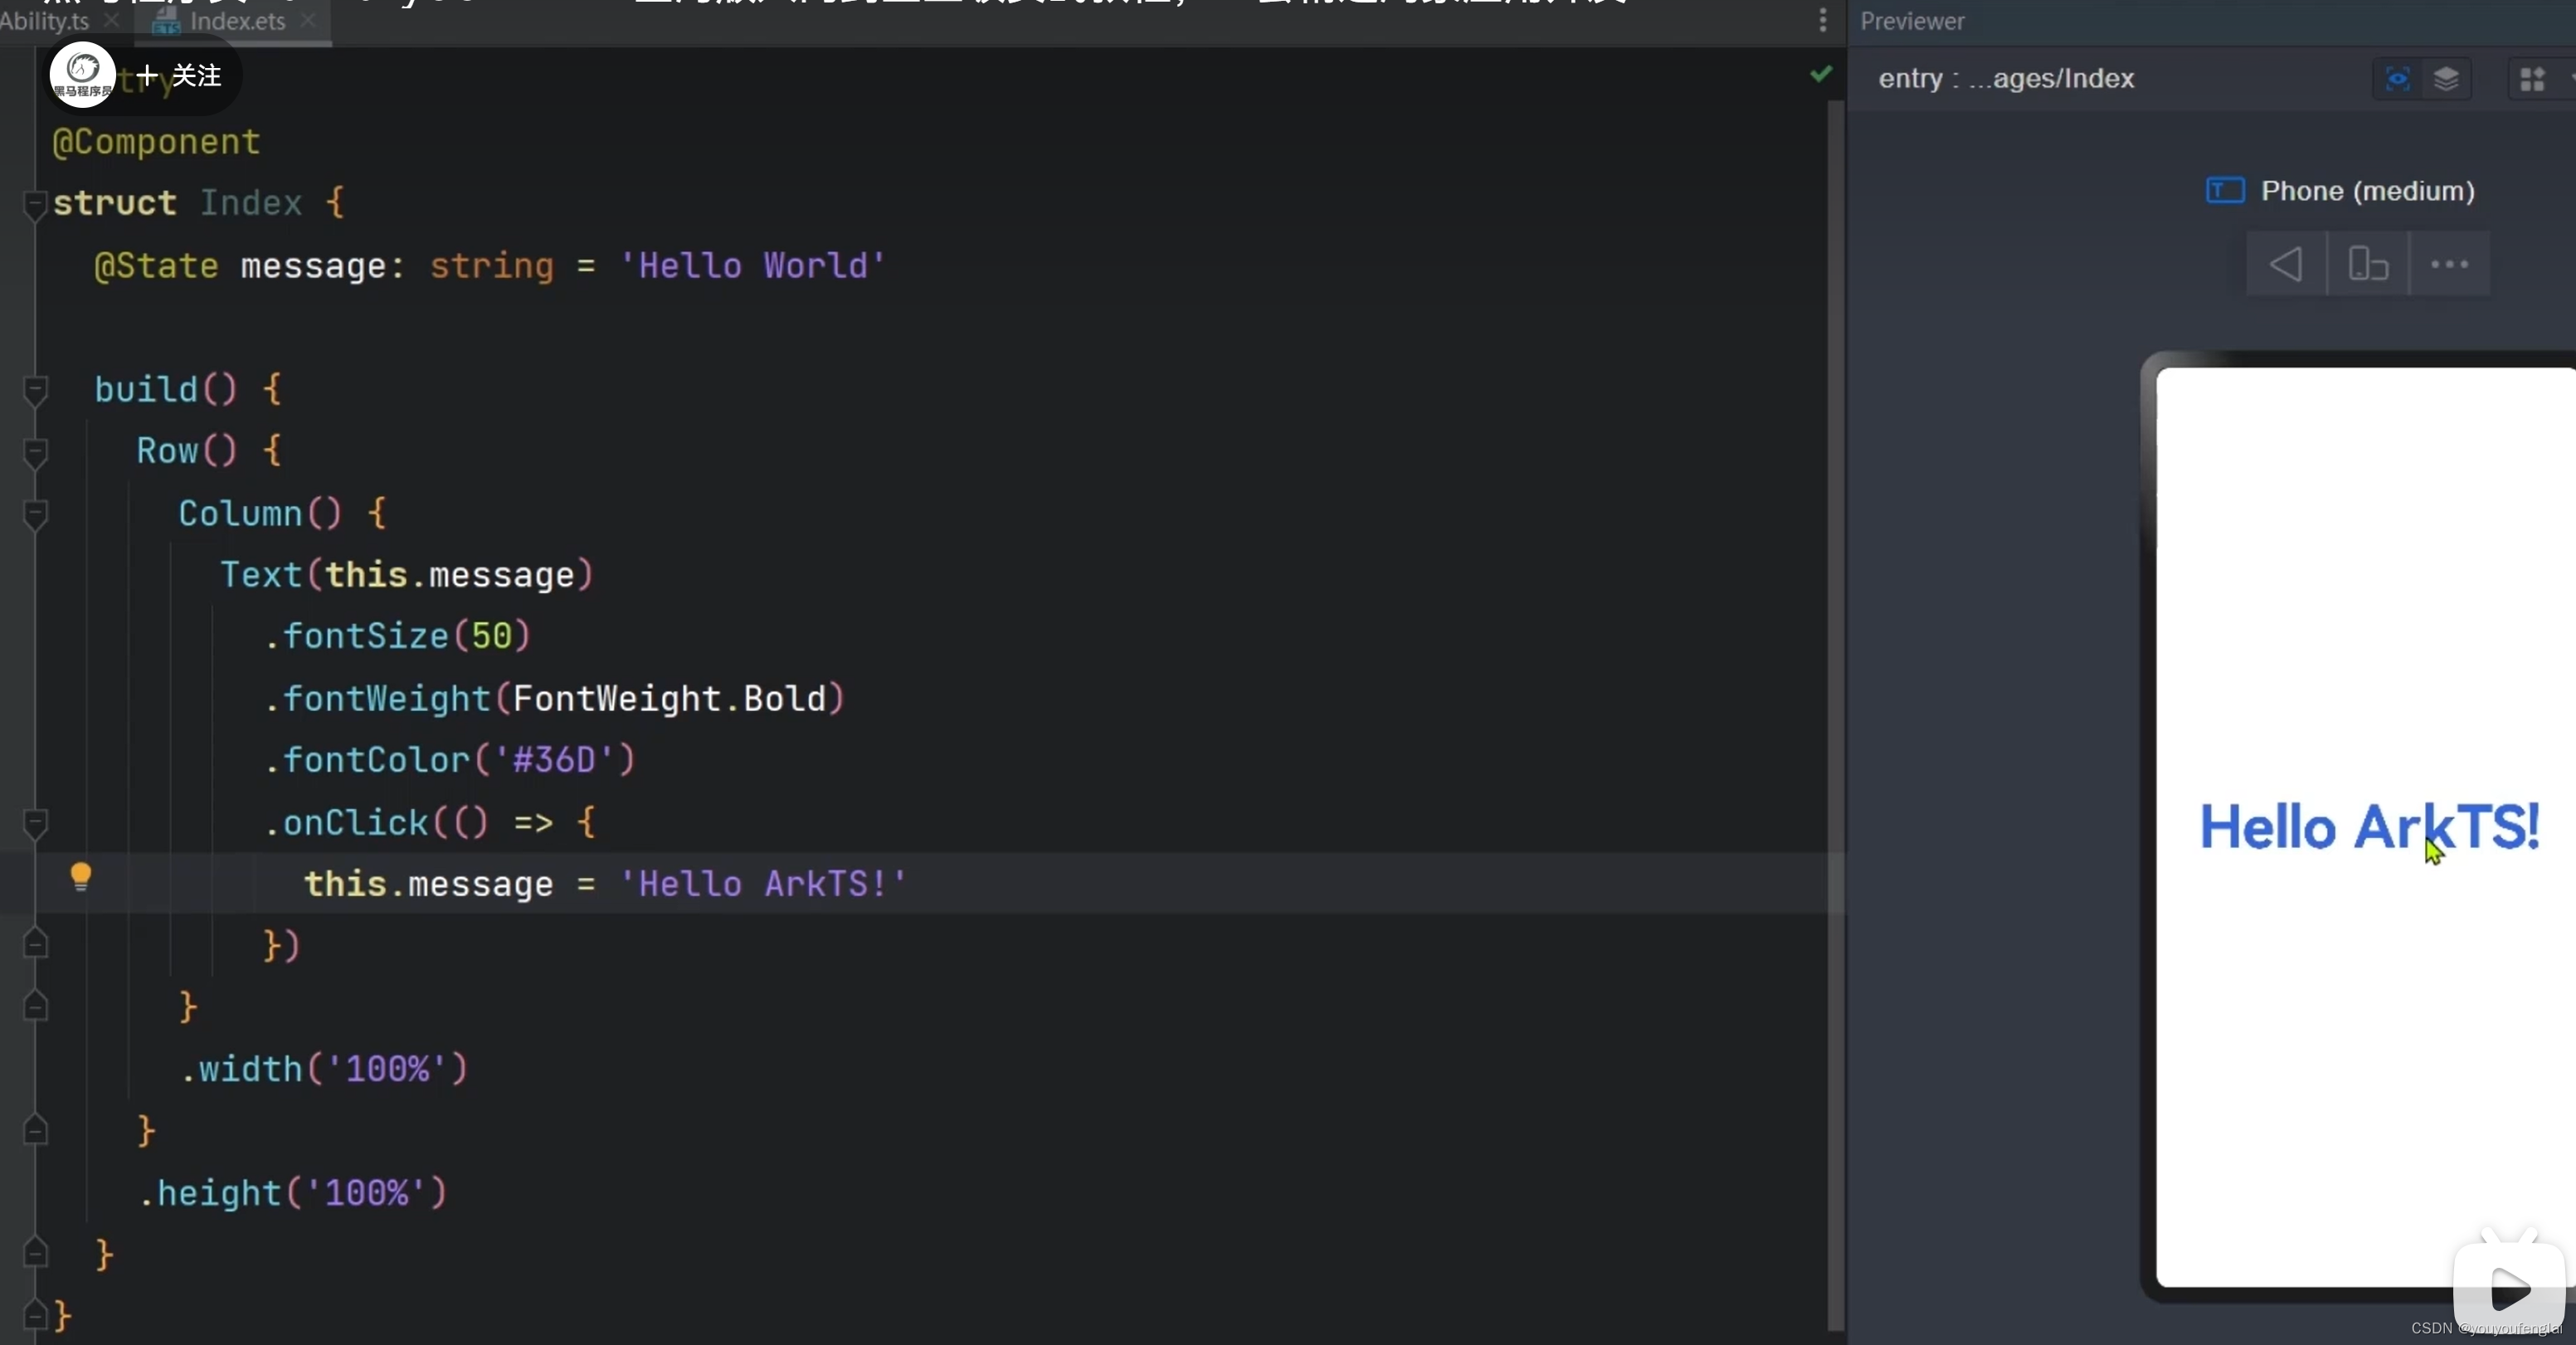Click Text(this.message) in the code

click(407, 575)
